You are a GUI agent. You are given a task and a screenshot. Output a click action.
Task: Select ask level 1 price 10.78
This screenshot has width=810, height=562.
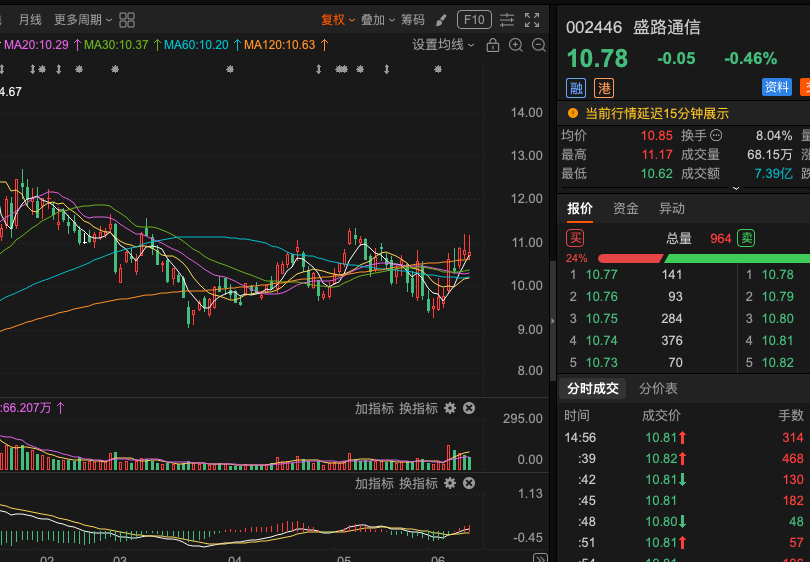pos(777,275)
